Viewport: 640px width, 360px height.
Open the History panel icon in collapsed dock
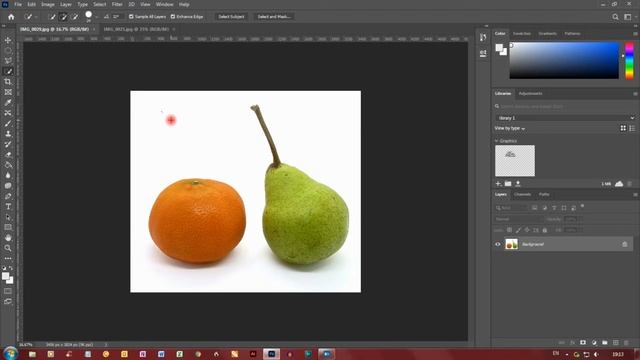coord(483,38)
